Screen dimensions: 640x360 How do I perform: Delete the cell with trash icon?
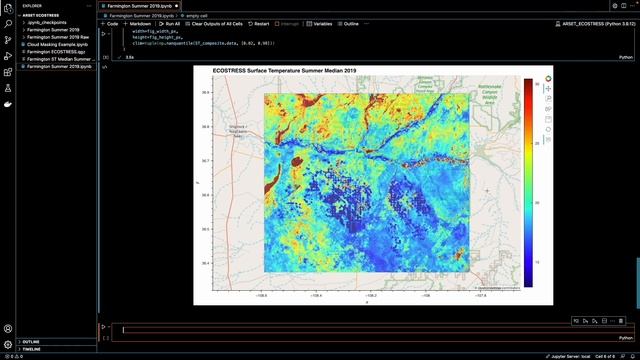(621, 321)
